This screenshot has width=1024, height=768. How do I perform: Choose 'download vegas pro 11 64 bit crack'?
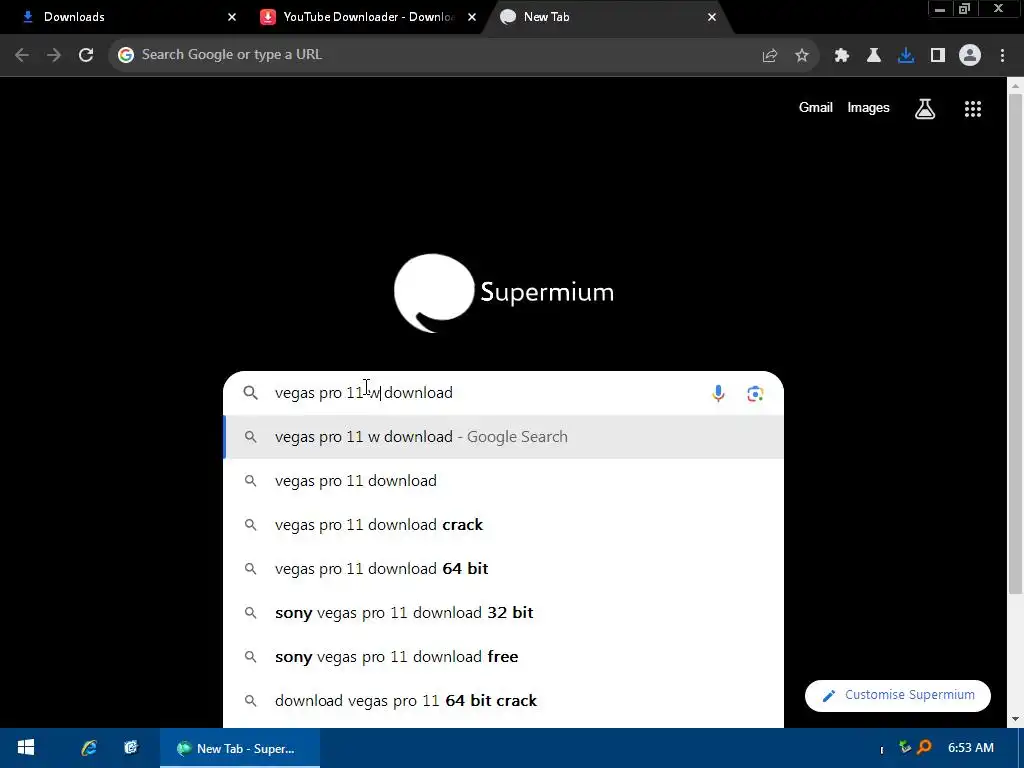(x=504, y=701)
